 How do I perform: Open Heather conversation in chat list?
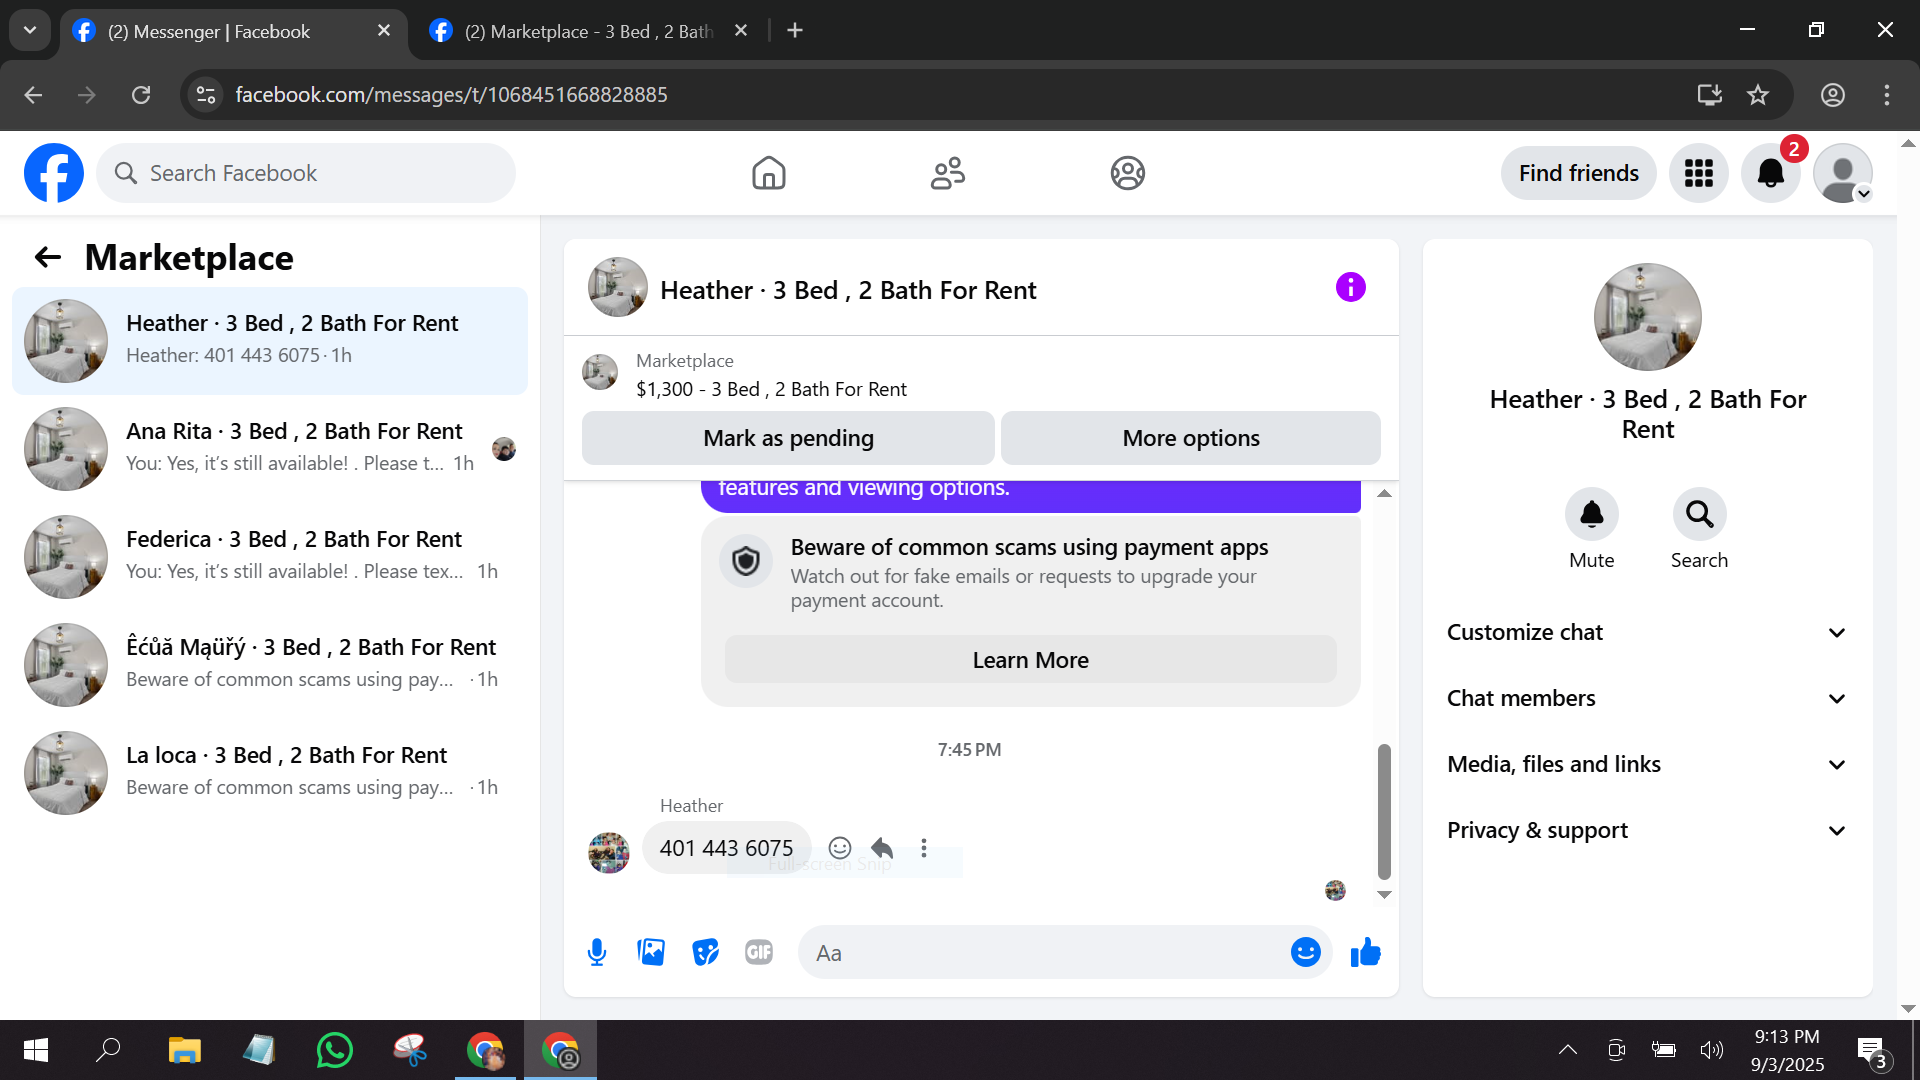[x=270, y=341]
